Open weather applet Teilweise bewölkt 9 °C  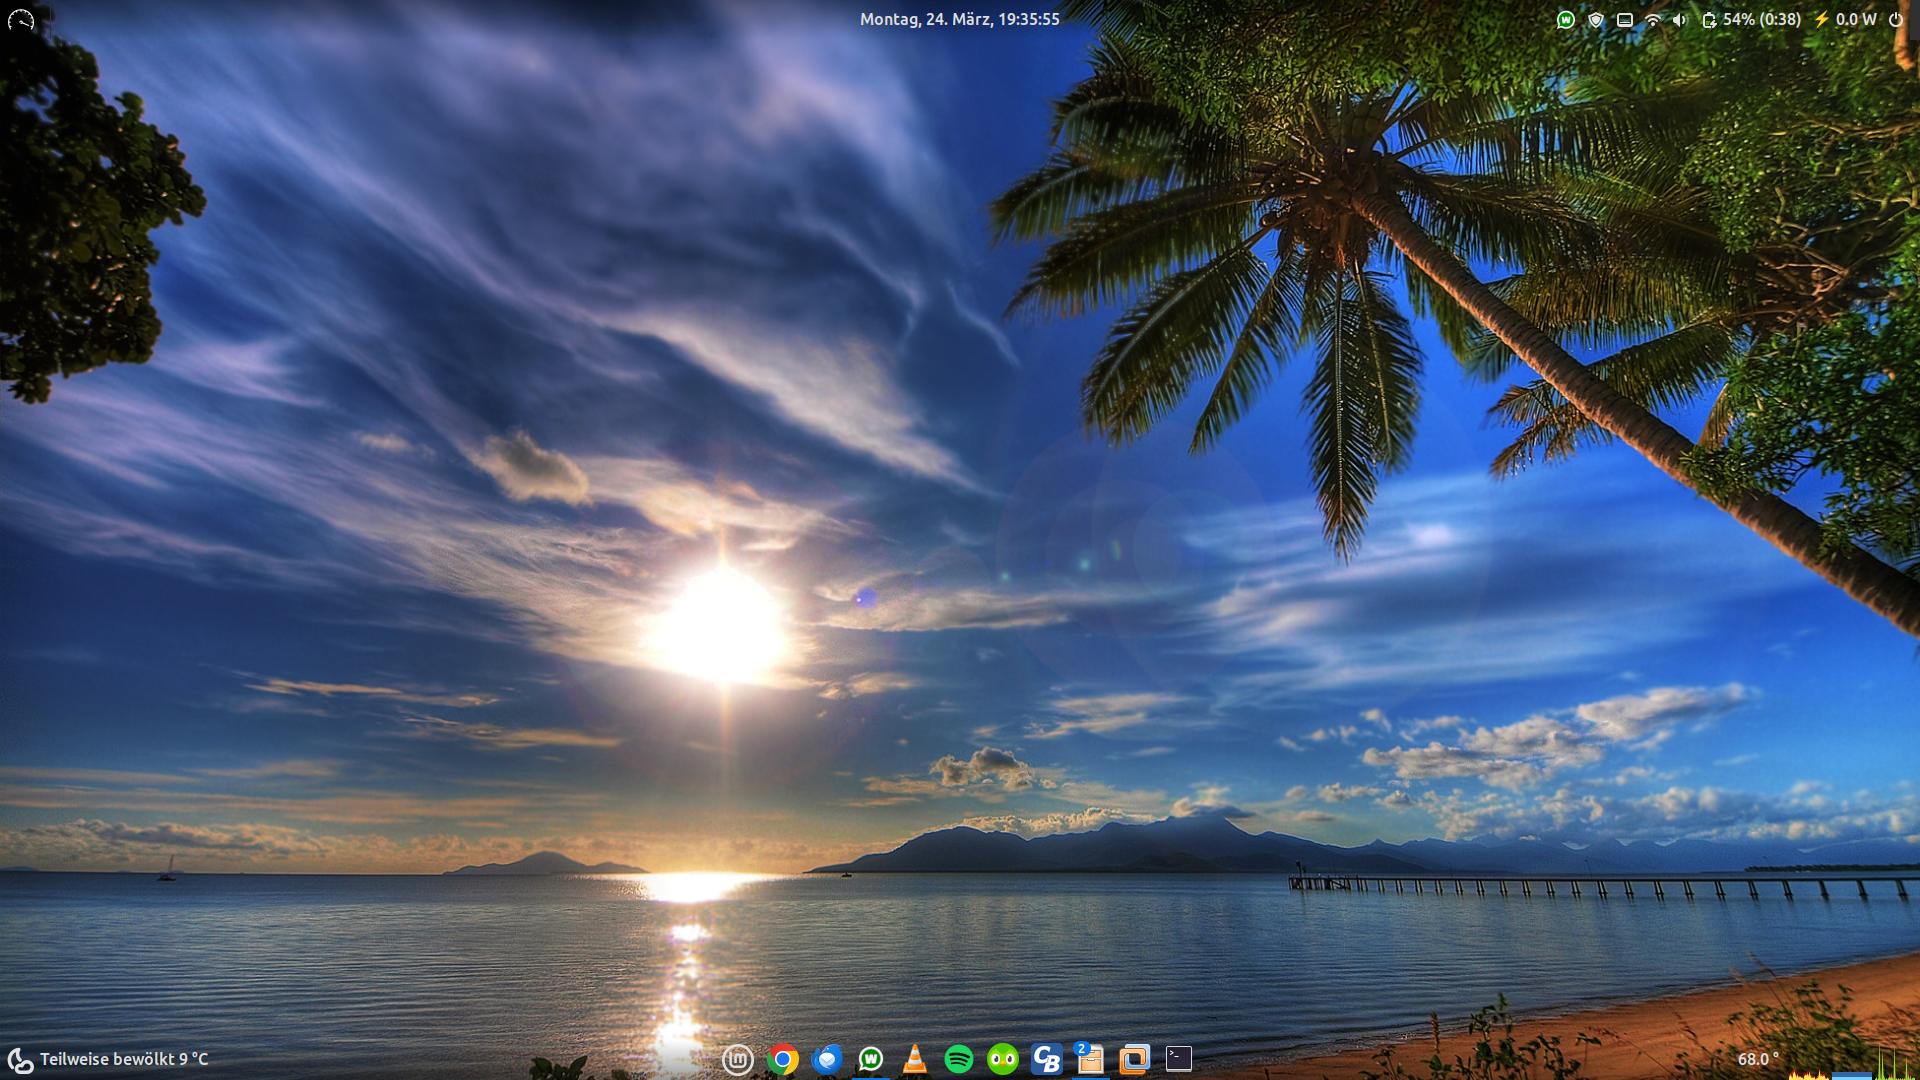[x=109, y=1059]
